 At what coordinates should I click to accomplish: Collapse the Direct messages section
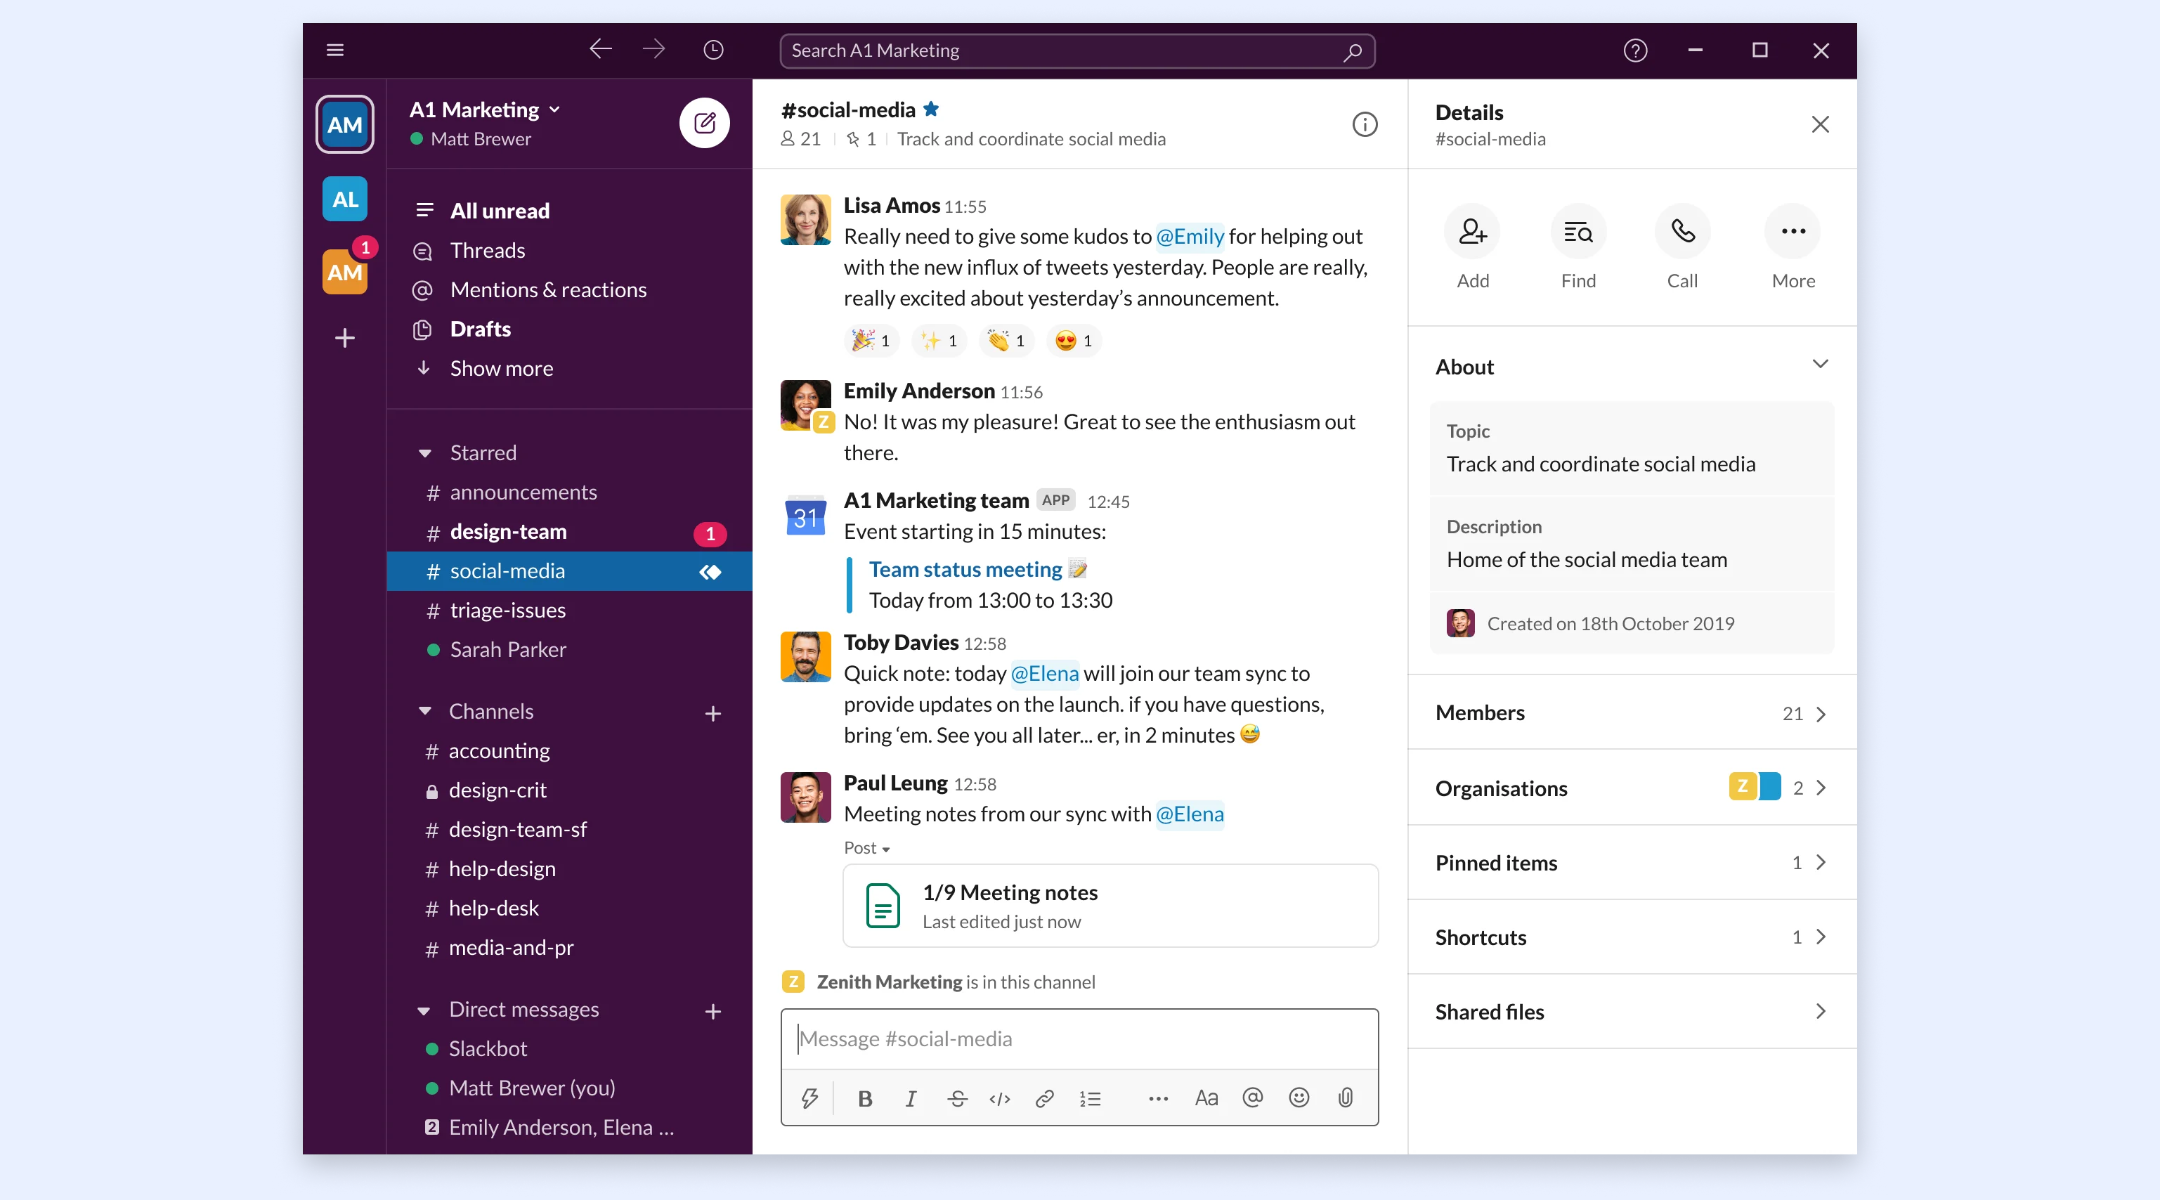point(425,1010)
